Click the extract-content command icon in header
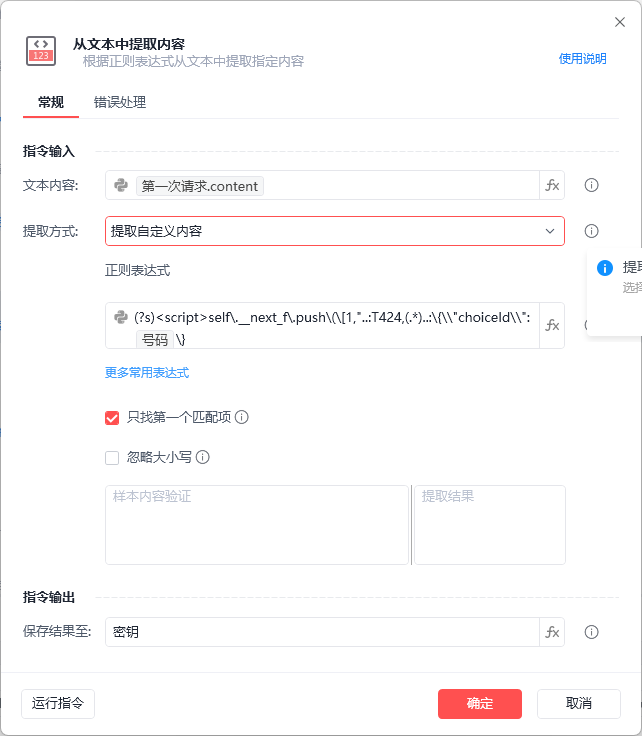Screen dimensions: 642x736 [41, 51]
